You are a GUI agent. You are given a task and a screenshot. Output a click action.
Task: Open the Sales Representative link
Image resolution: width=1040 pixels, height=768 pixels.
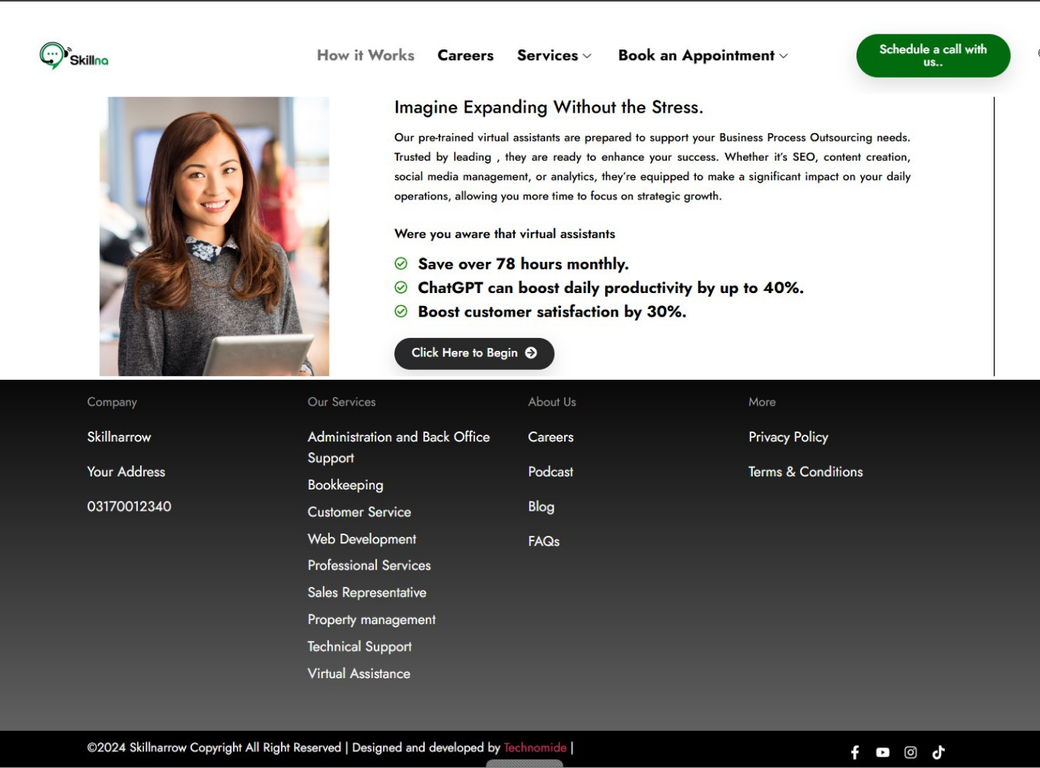pos(367,592)
